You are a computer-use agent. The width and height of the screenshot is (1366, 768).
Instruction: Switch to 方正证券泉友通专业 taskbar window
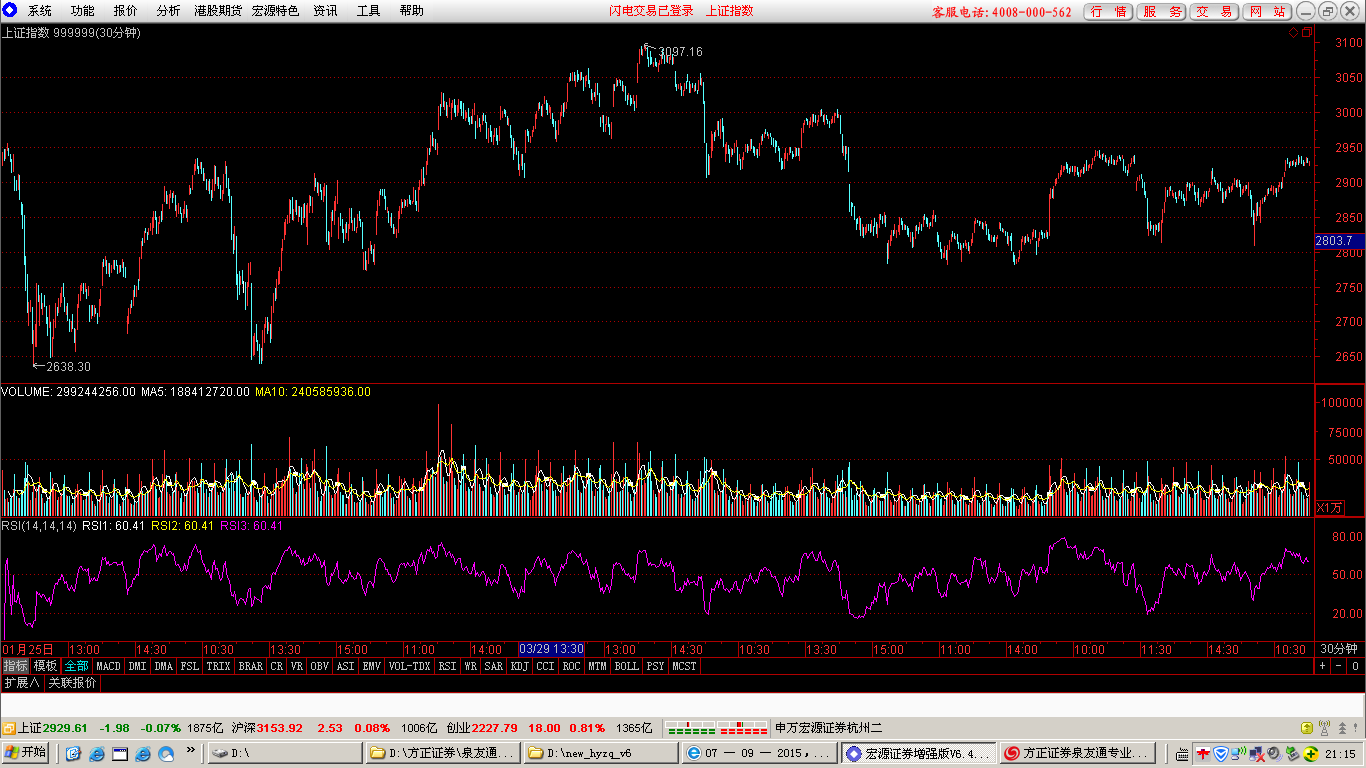(x=1078, y=753)
